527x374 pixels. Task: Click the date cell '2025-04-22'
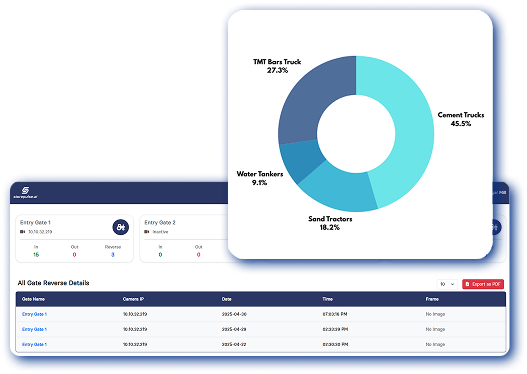[234, 344]
